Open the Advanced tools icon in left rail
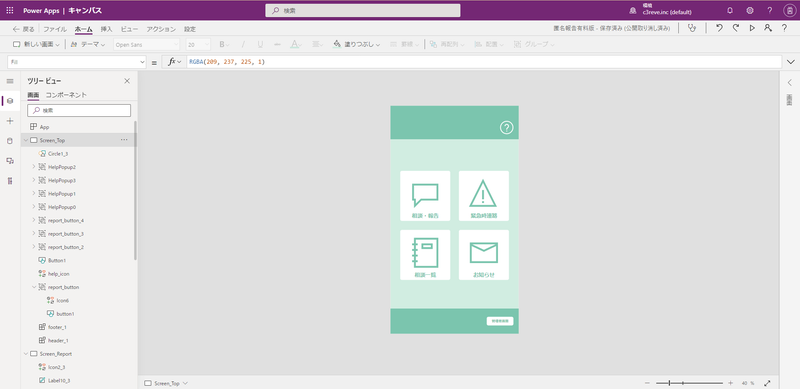 10,181
